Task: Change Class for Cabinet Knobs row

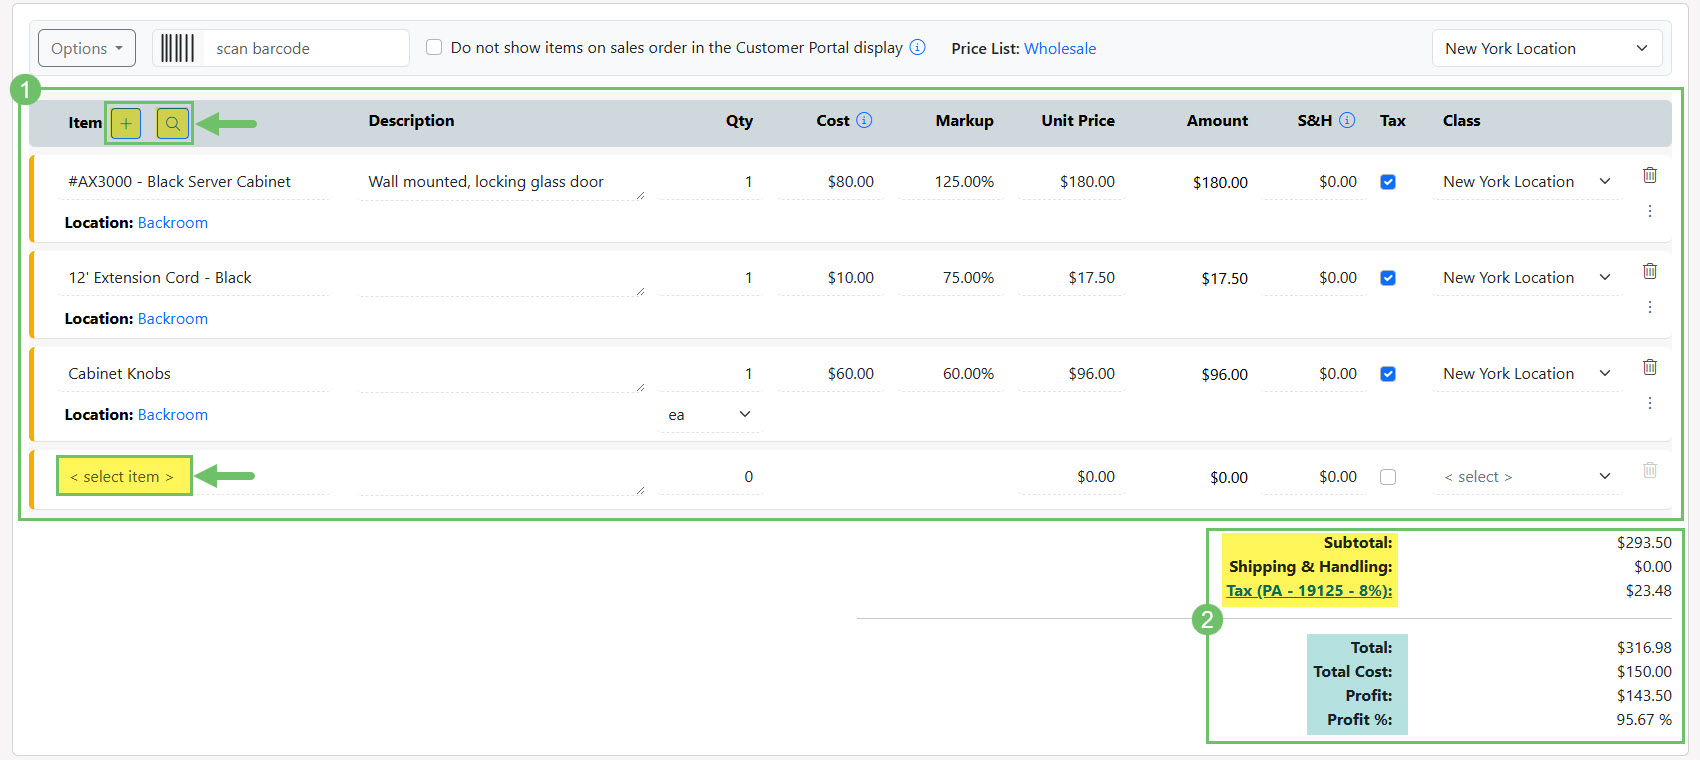Action: (1527, 374)
